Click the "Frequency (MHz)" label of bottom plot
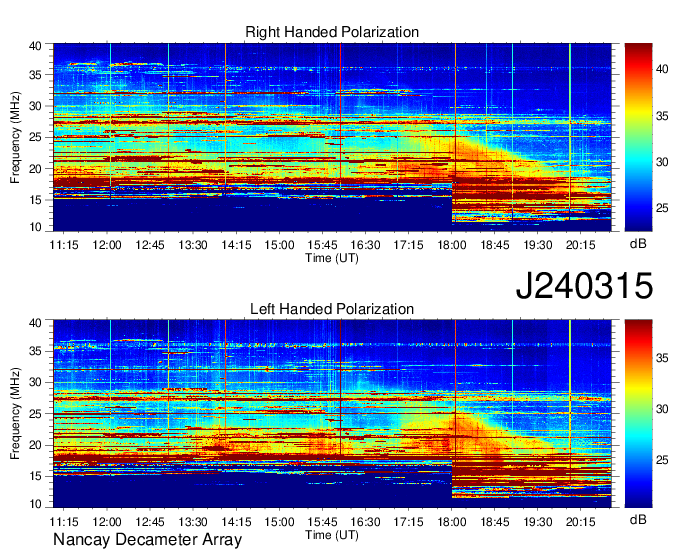680x552 pixels. tap(15, 414)
